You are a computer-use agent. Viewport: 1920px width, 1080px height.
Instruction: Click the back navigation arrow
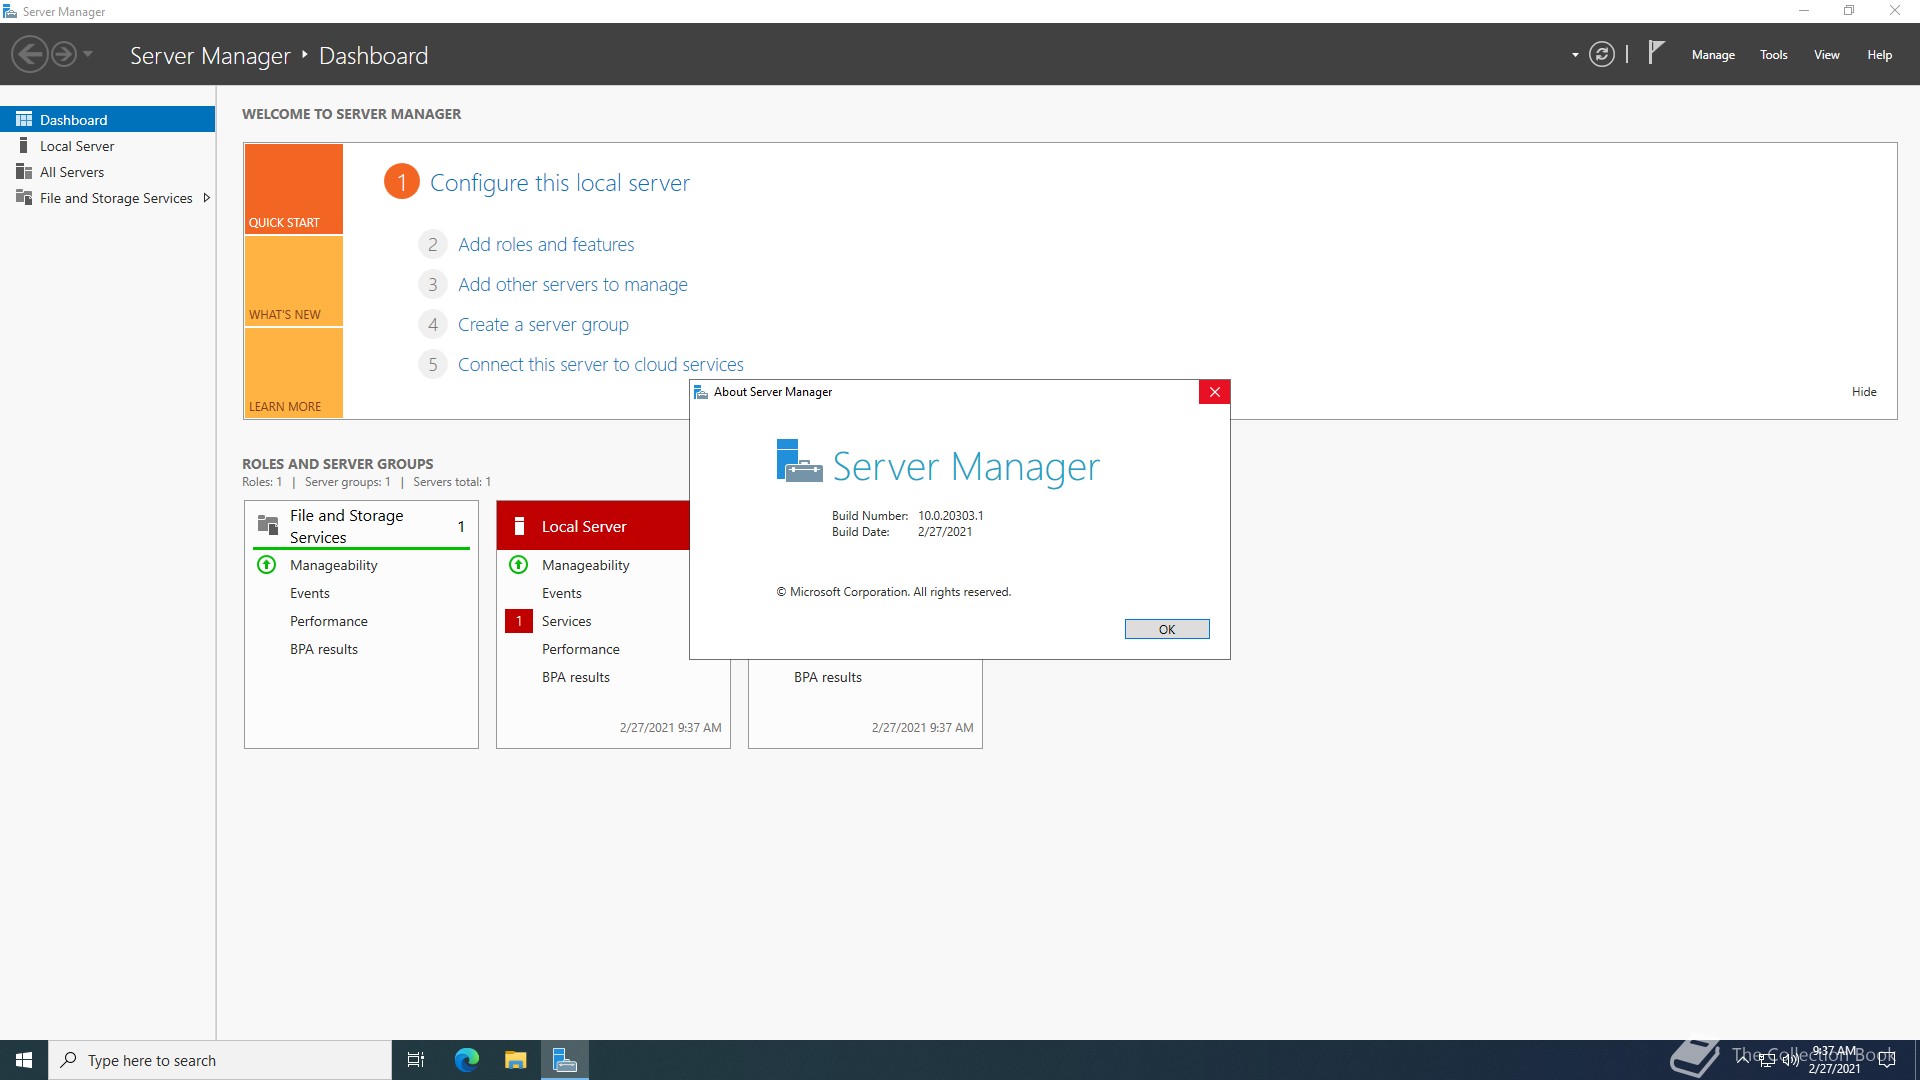pos(30,54)
